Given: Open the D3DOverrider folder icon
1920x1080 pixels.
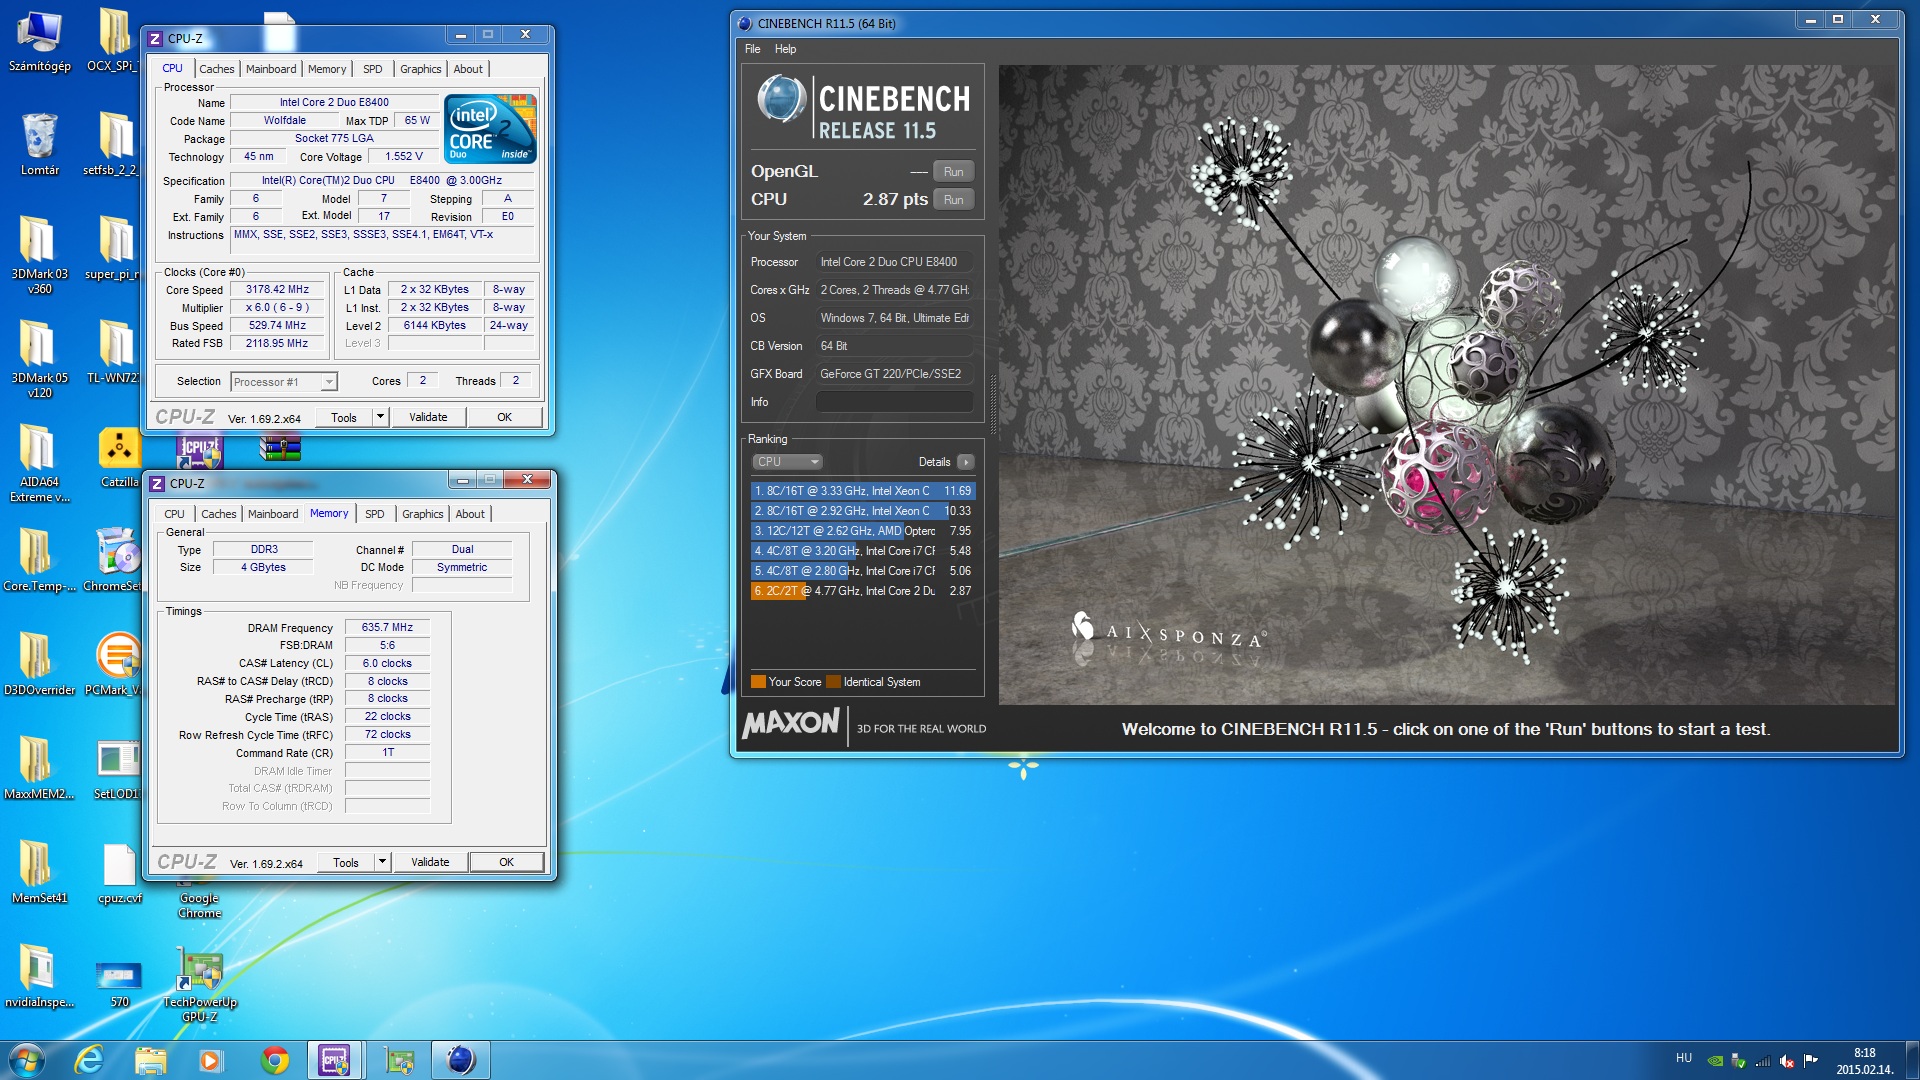Looking at the screenshot, I should click(x=39, y=664).
